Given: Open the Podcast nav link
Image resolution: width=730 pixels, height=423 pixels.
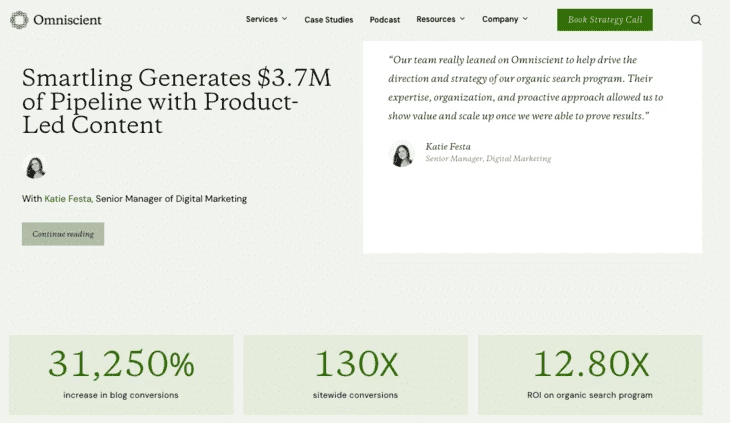Looking at the screenshot, I should coord(385,20).
